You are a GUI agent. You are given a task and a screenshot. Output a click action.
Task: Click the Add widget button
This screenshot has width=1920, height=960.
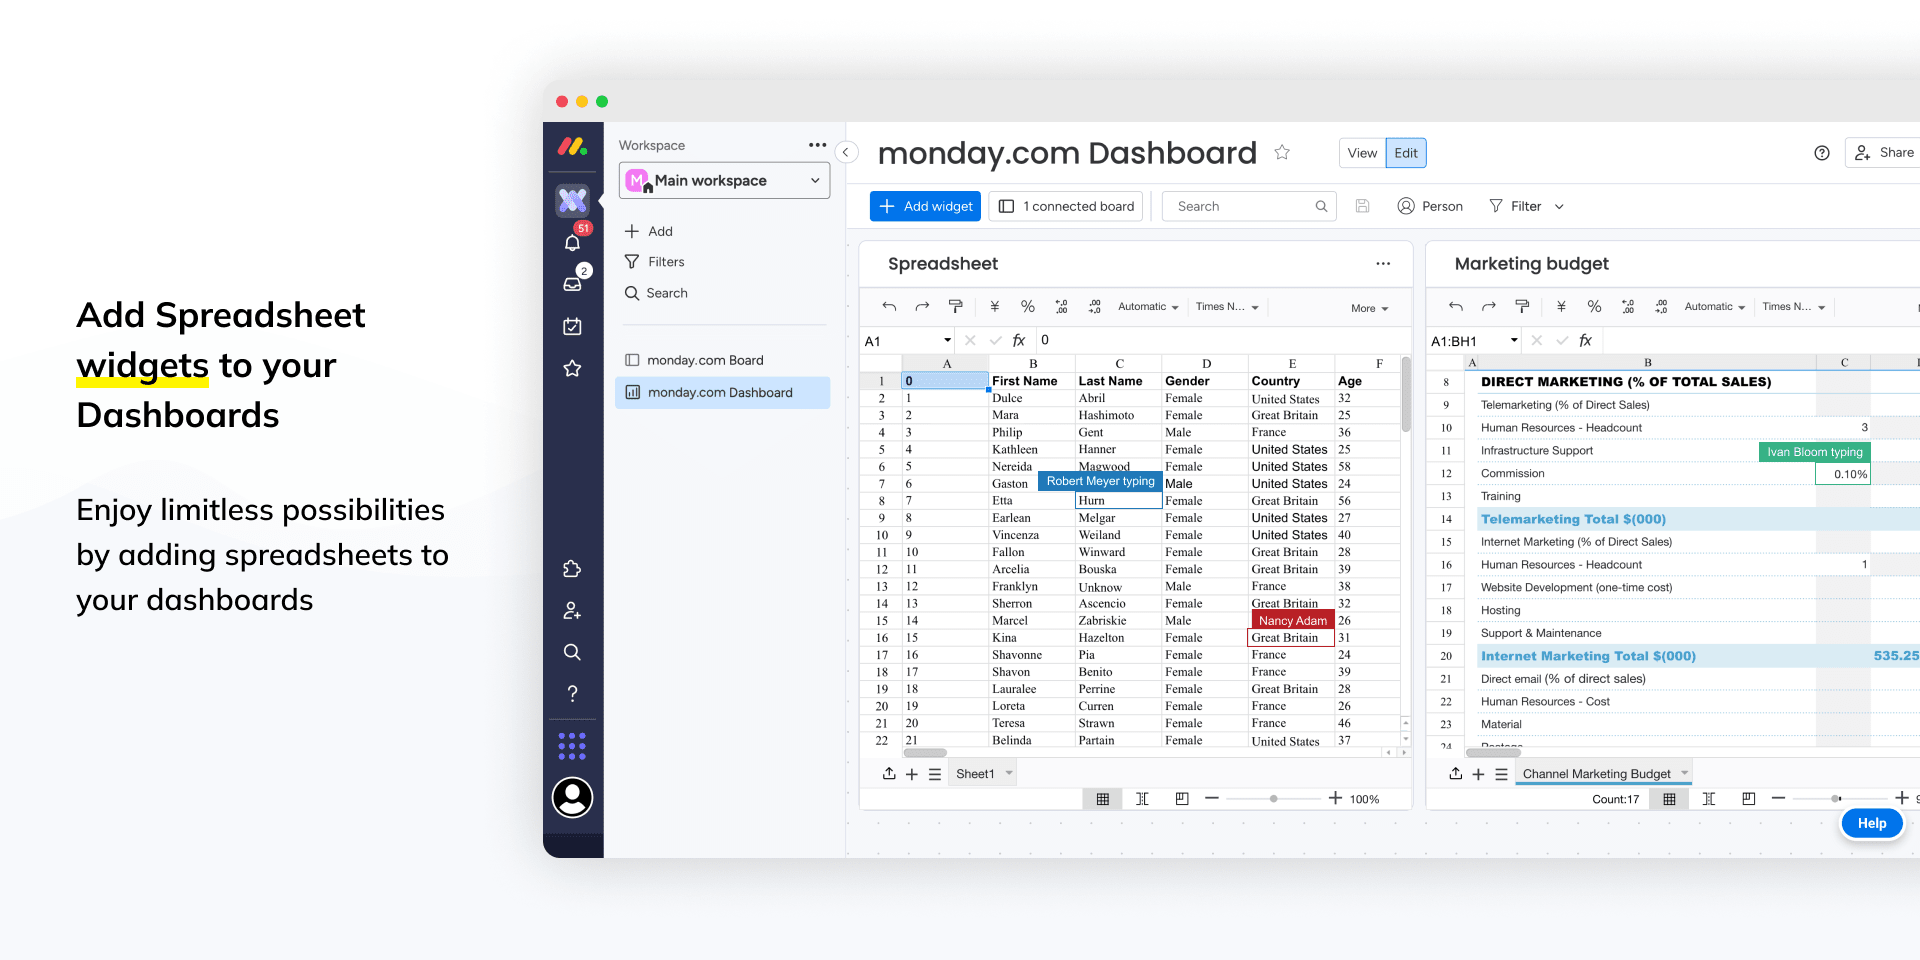point(926,206)
